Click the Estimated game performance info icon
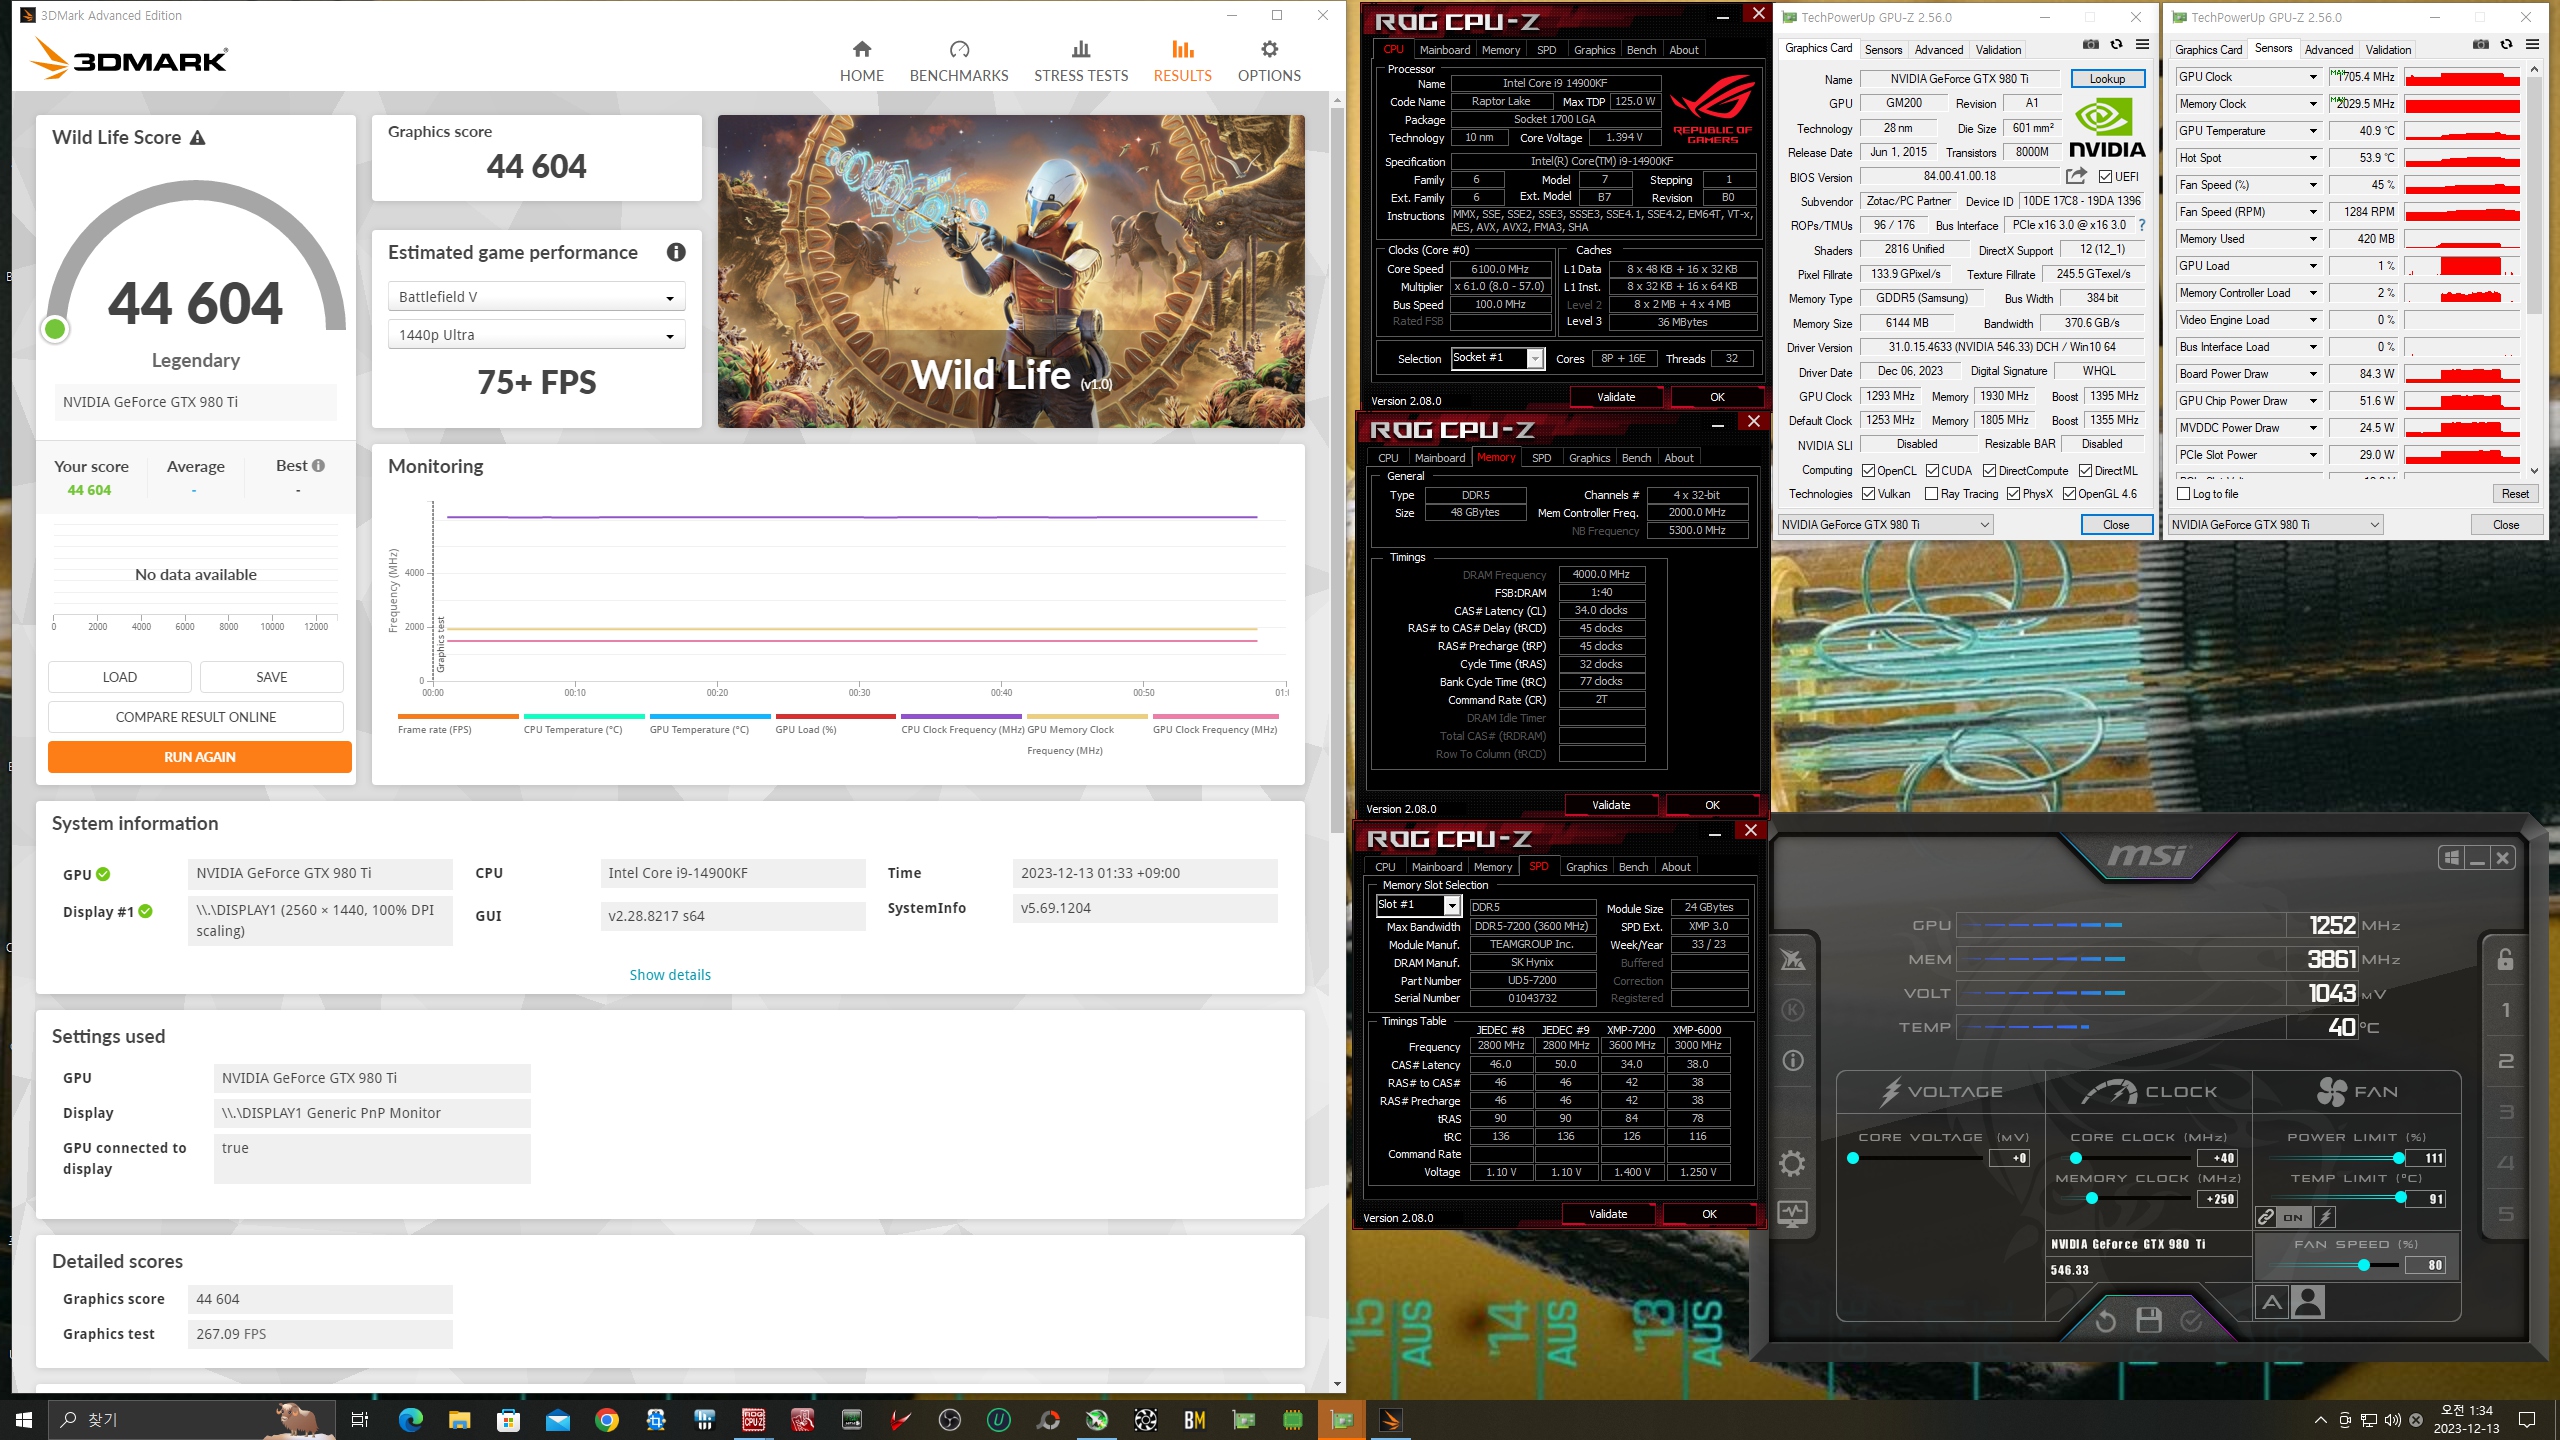The image size is (2560, 1440). pyautogui.click(x=676, y=252)
